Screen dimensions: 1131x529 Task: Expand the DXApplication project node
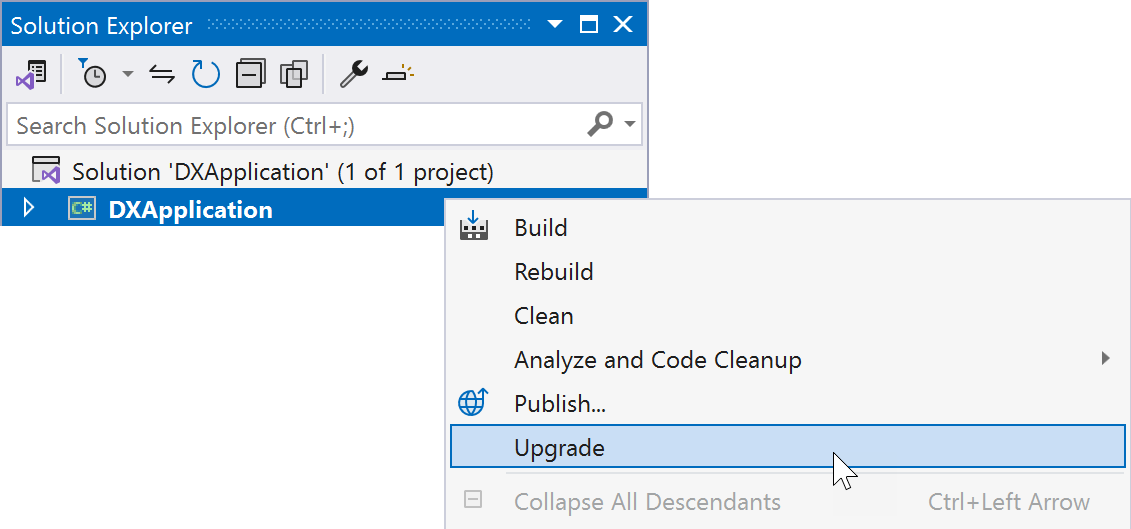coord(28,209)
